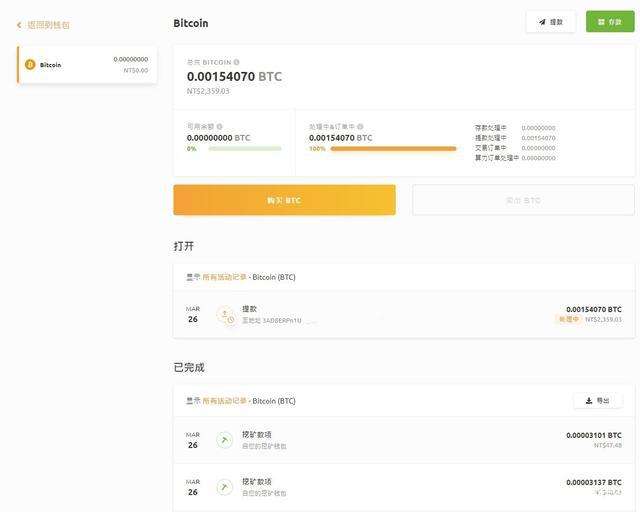Image resolution: width=640 pixels, height=512 pixels.
Task: Open the info icon next to total Bitcoin
Action: click(x=236, y=62)
